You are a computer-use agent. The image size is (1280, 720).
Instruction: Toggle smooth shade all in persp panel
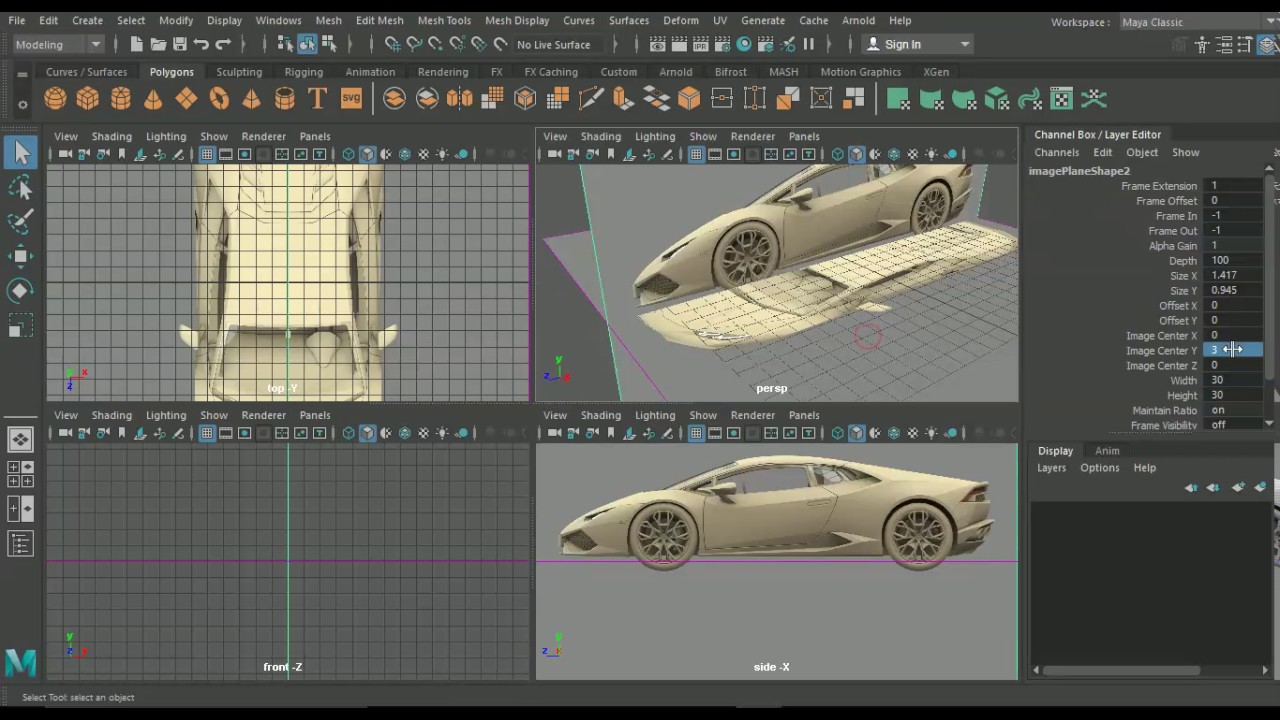click(856, 154)
